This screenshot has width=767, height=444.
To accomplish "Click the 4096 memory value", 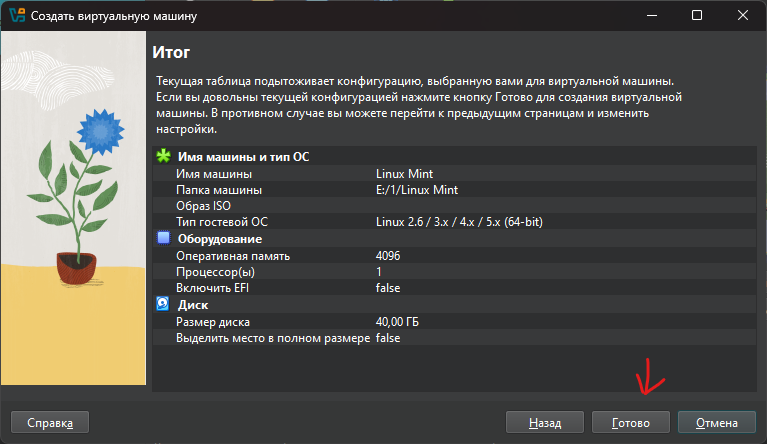I will (388, 256).
